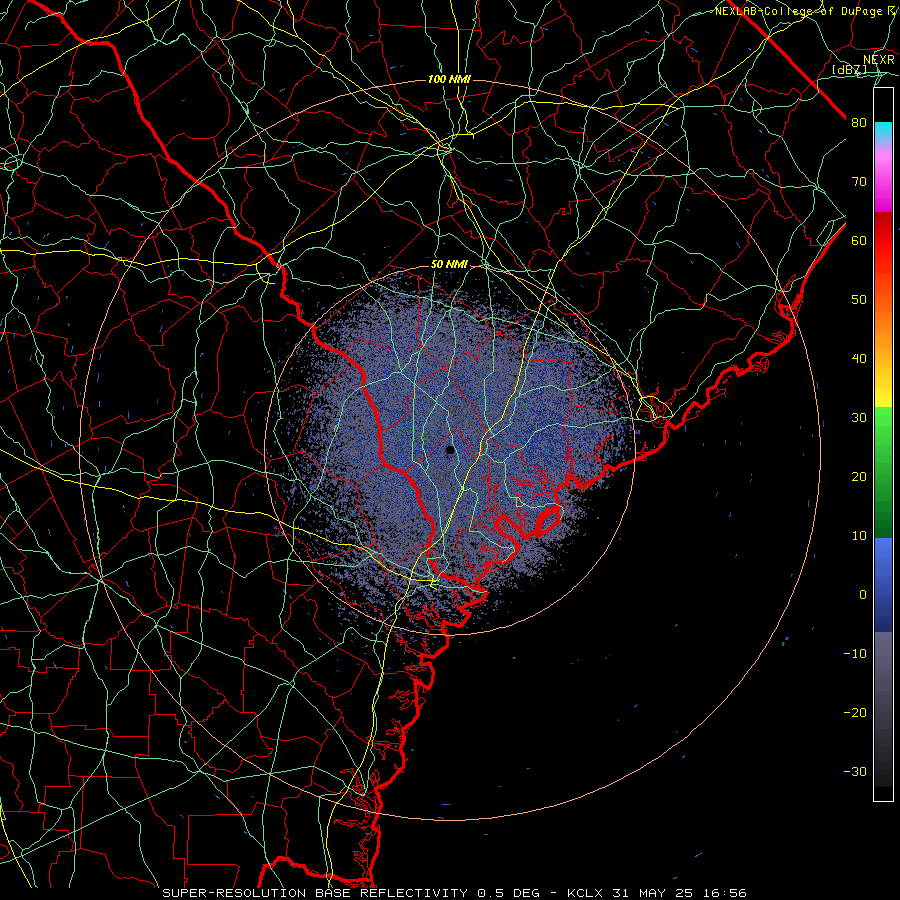The image size is (900, 900).
Task: Click the 20 value on the dBZ scale
Action: (859, 476)
